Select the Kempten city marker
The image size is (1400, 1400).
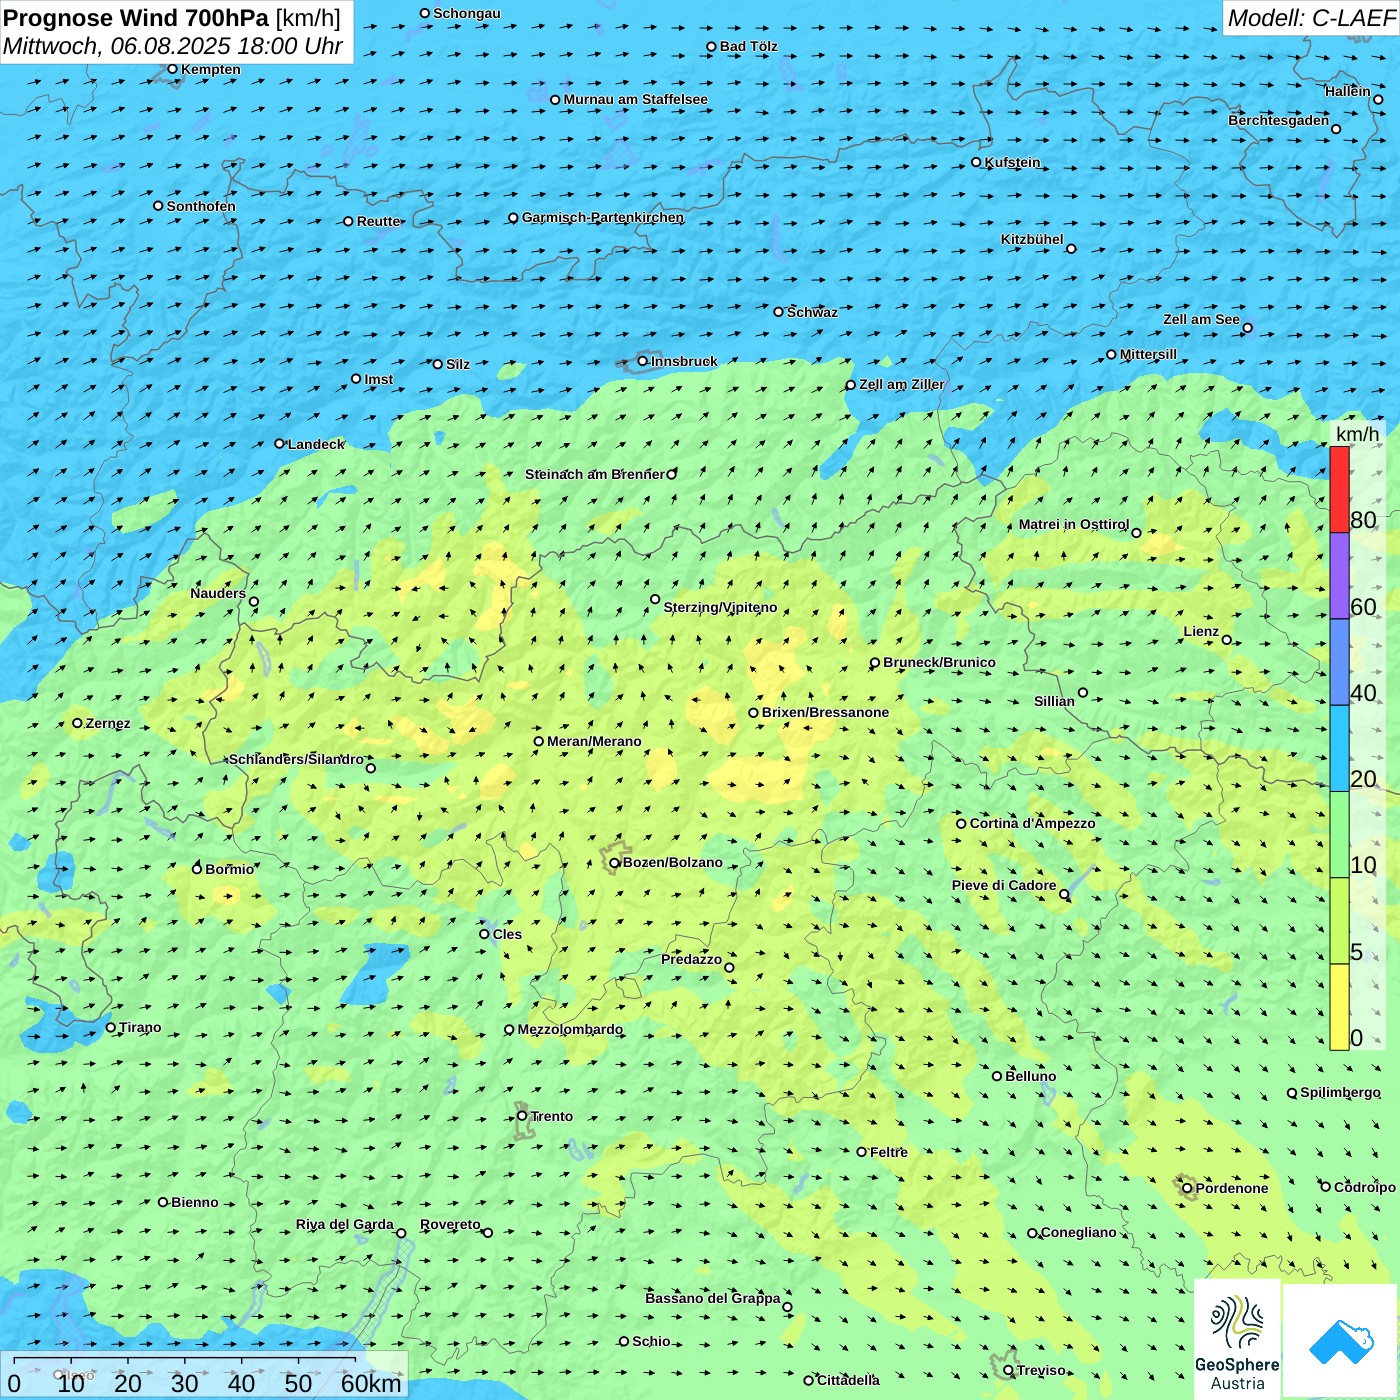173,69
